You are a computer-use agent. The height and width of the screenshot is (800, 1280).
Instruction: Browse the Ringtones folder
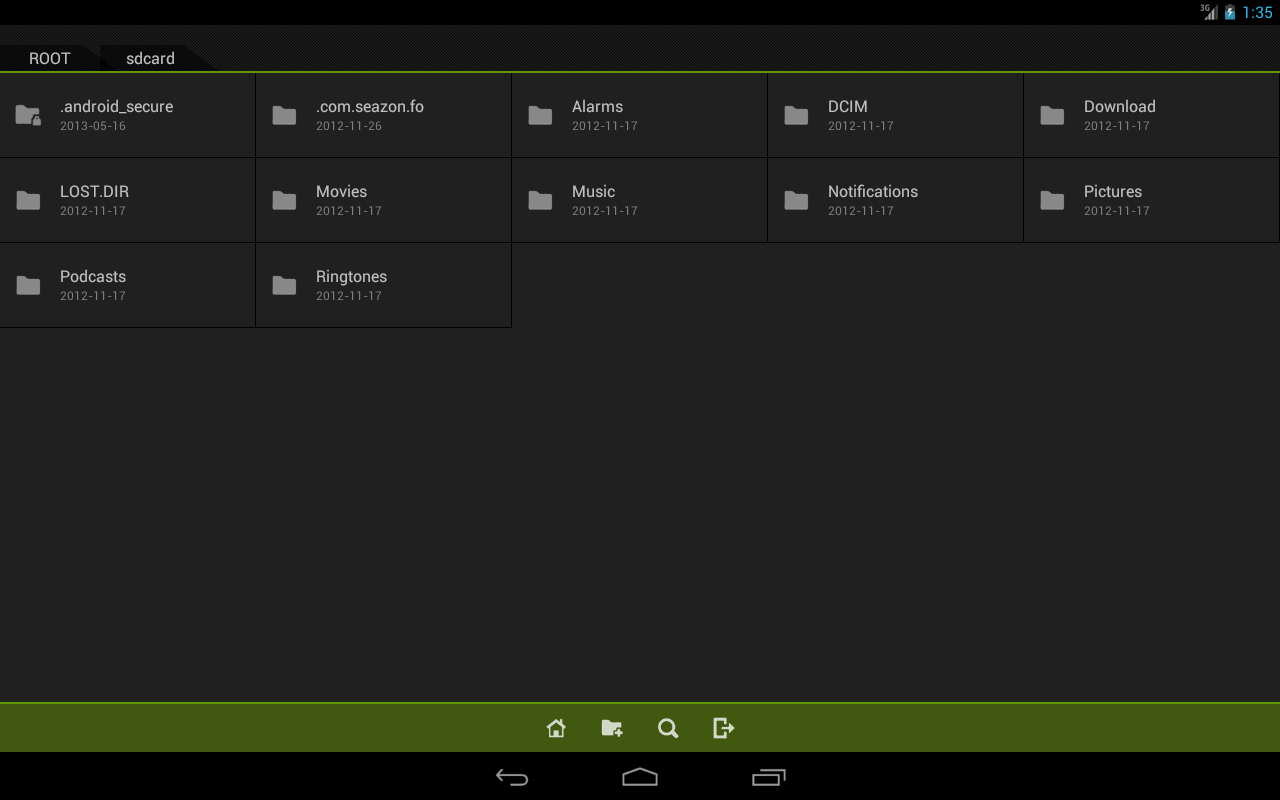pos(383,285)
